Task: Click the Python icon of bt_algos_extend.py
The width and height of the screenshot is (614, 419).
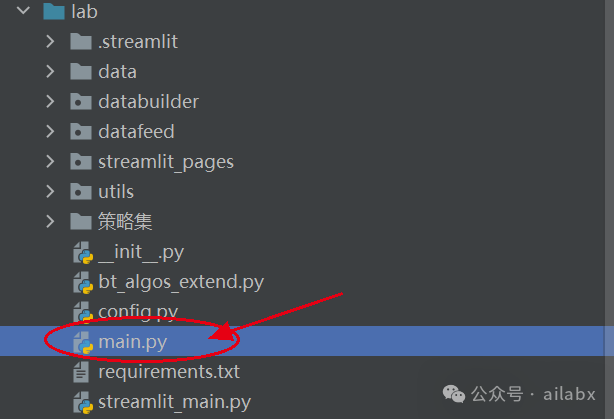Action: (83, 282)
